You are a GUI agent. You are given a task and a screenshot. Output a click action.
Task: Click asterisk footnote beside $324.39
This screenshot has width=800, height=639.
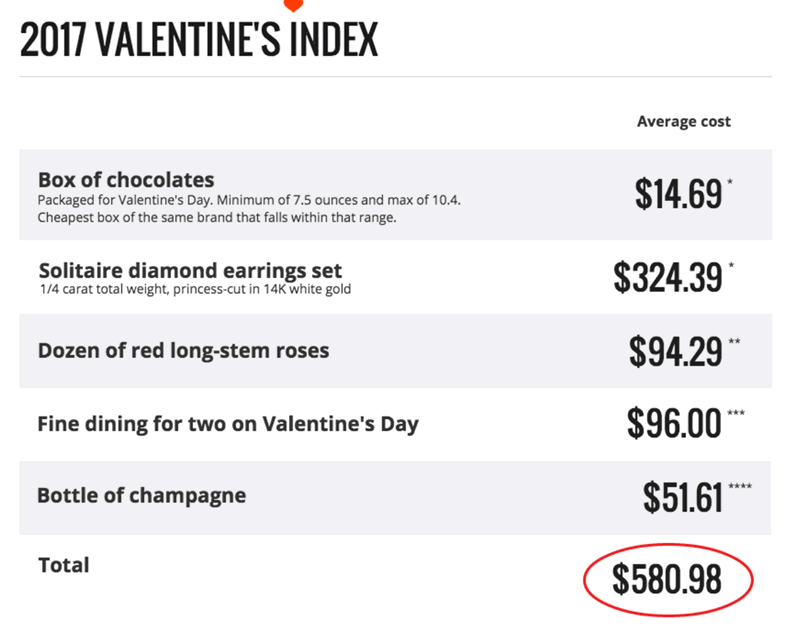[x=732, y=265]
